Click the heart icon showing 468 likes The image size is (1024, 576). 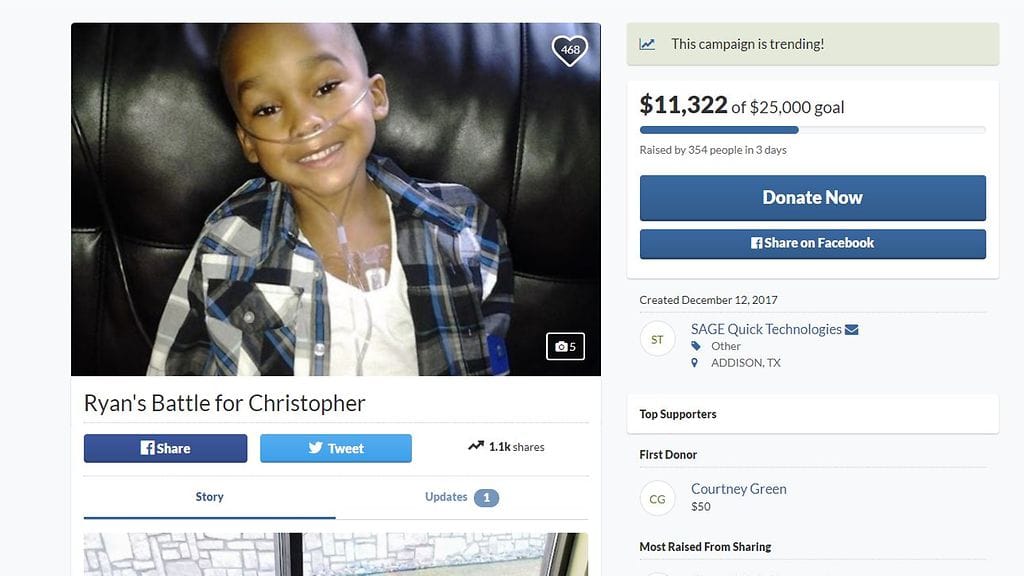coord(569,50)
